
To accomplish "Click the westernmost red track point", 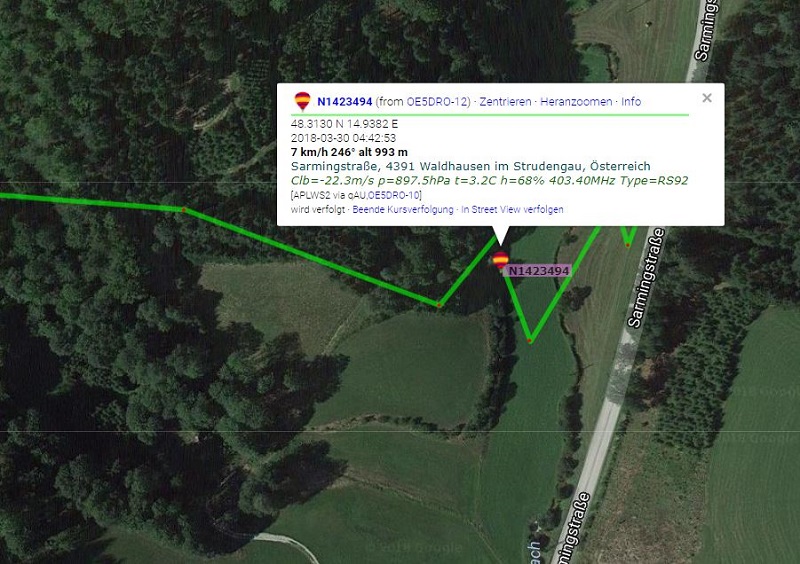I will click(184, 209).
